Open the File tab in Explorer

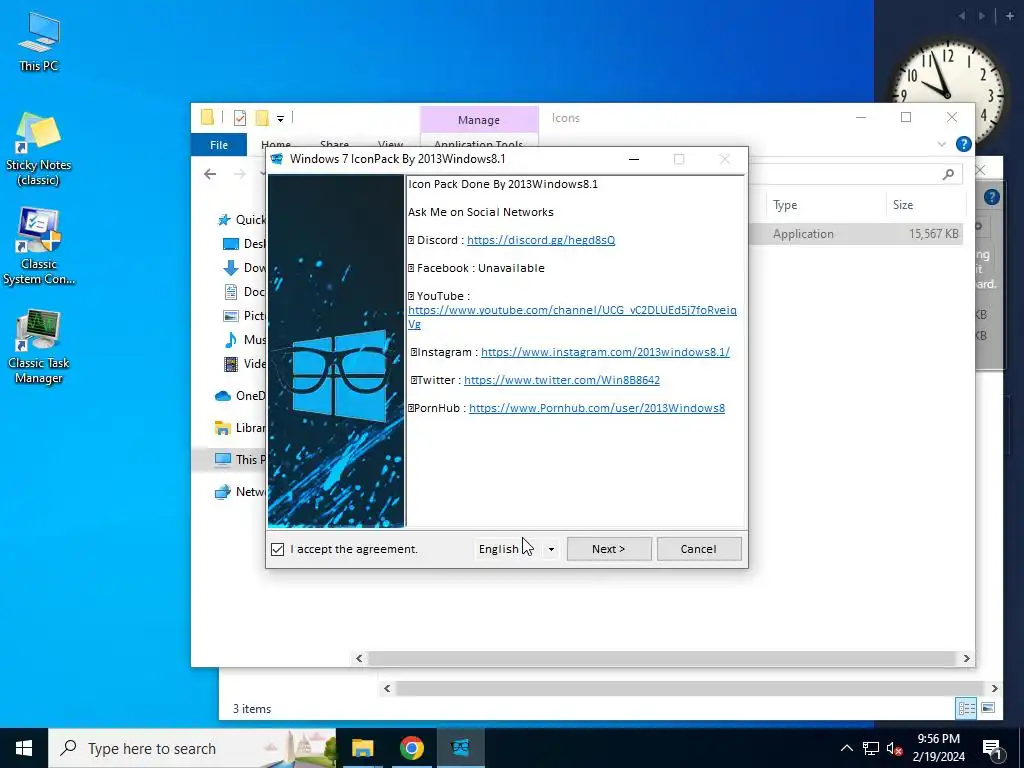point(219,145)
